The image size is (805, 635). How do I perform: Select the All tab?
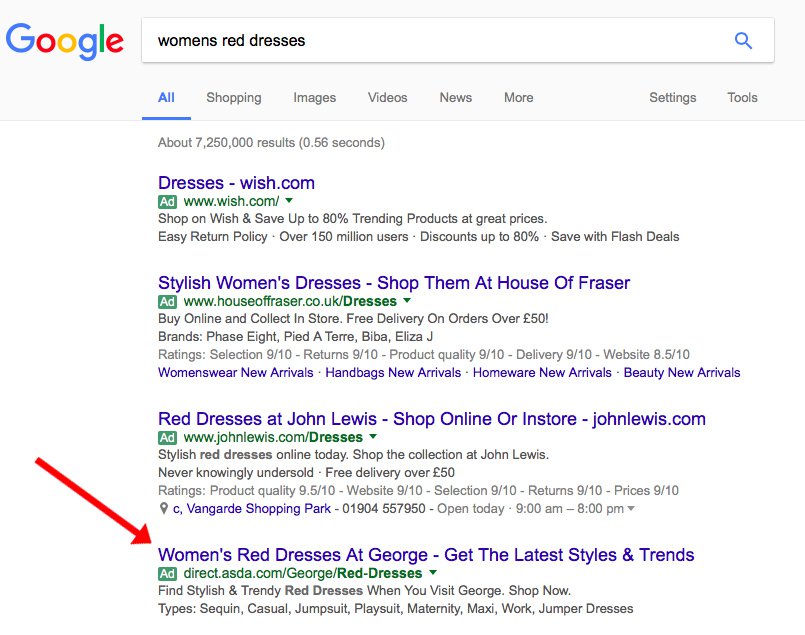pyautogui.click(x=166, y=98)
